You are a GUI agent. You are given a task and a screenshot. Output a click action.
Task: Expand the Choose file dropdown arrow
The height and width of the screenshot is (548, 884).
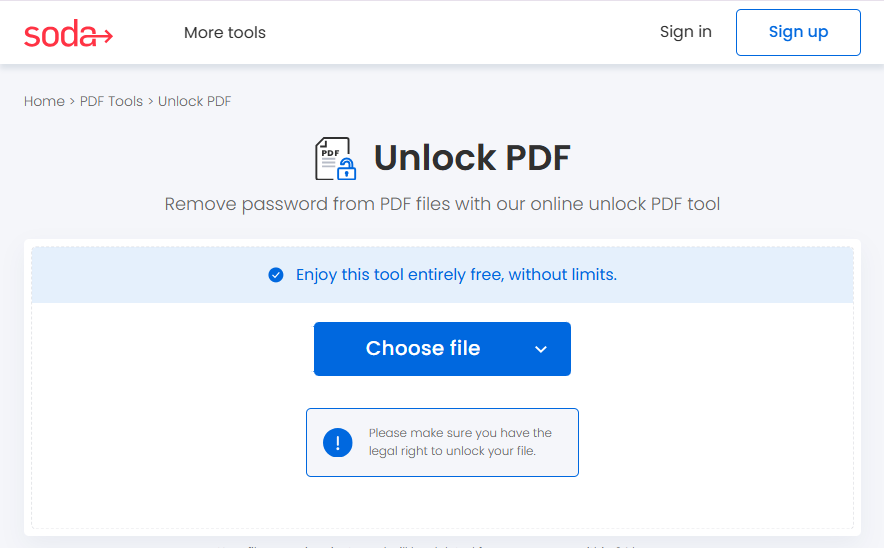pos(541,349)
